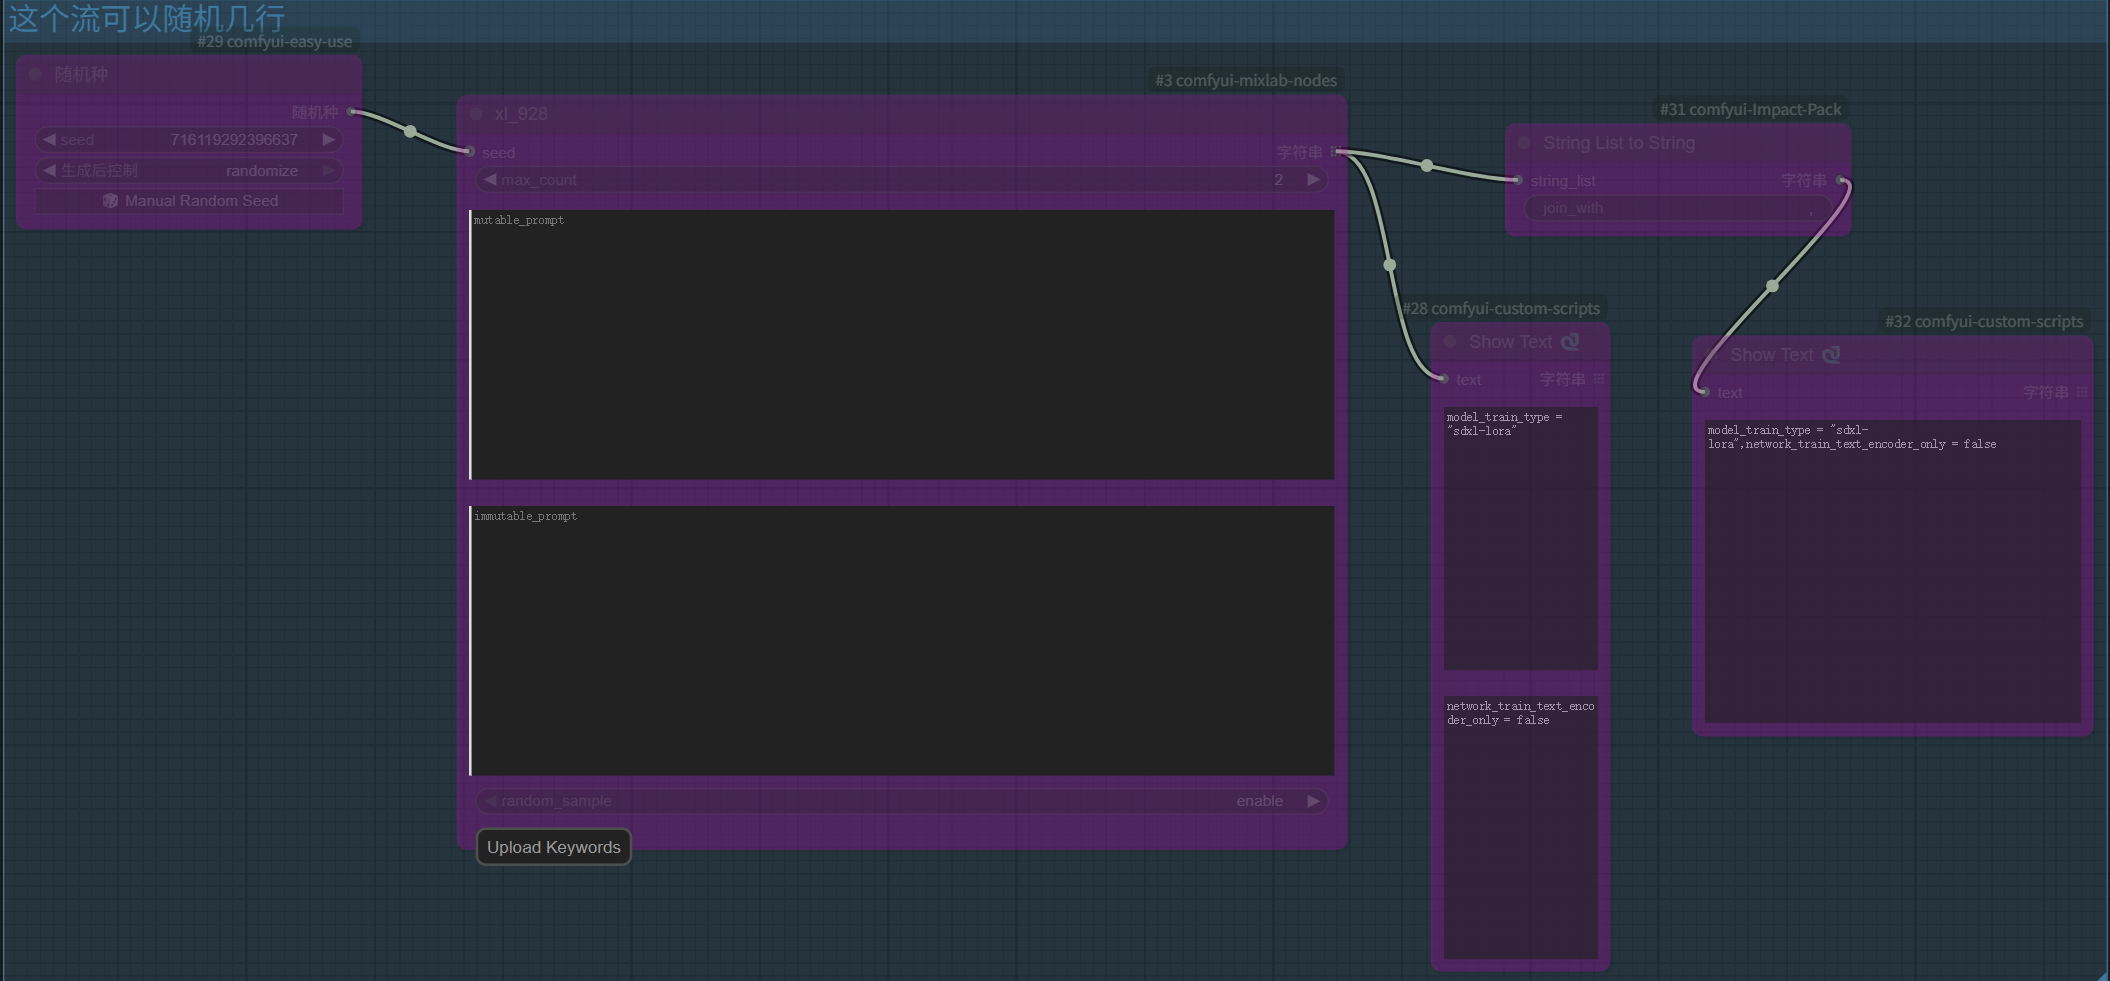Screen dimensions: 2110x981
Task: Collapse the 随机种 node via its dot
Action: coord(35,74)
